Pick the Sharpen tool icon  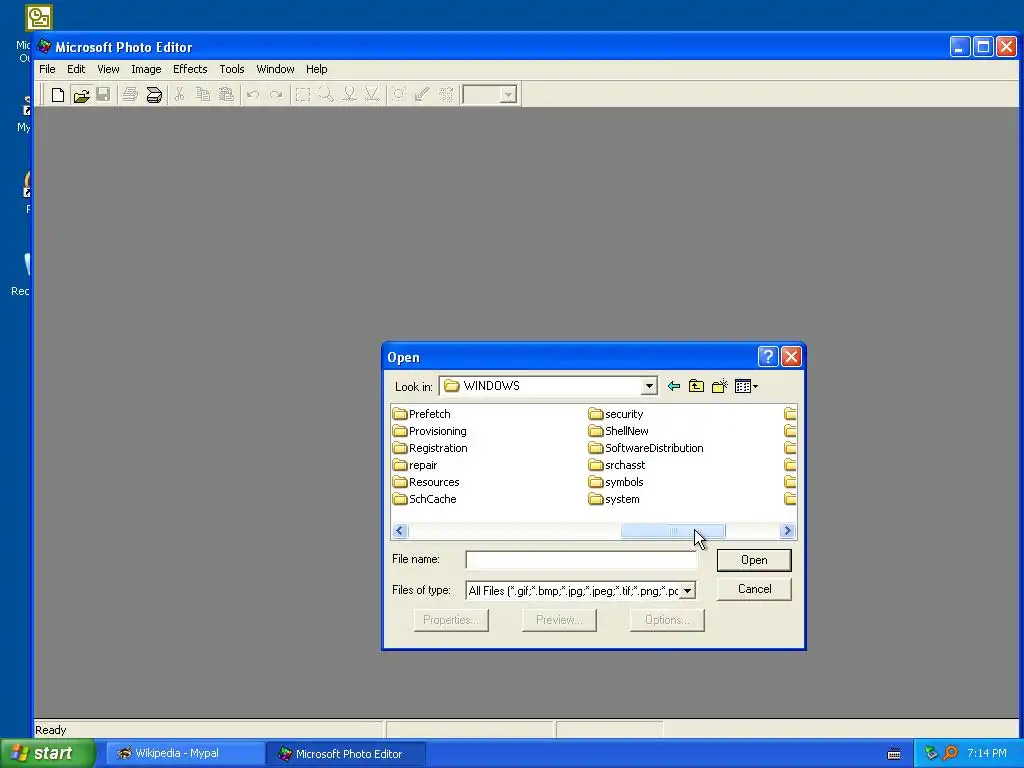tap(372, 95)
